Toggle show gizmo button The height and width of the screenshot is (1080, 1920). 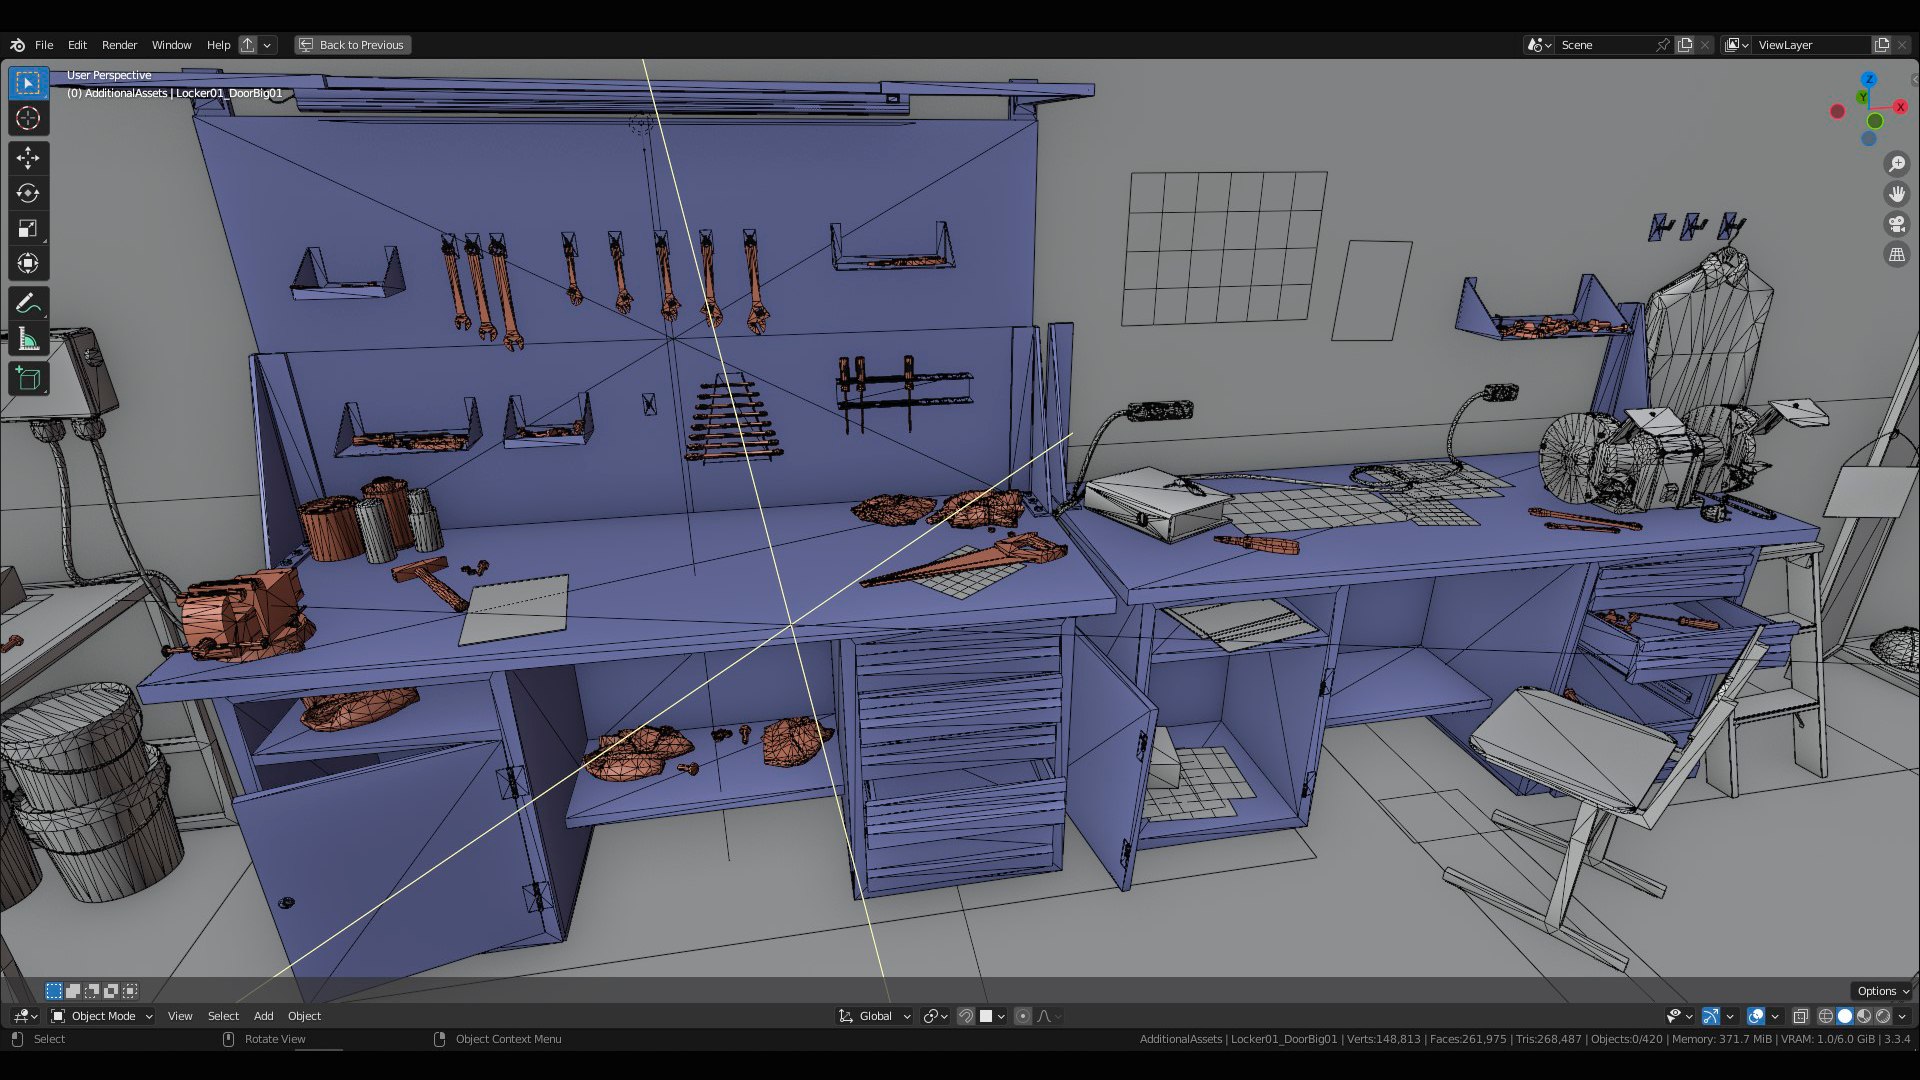[x=1711, y=1016]
